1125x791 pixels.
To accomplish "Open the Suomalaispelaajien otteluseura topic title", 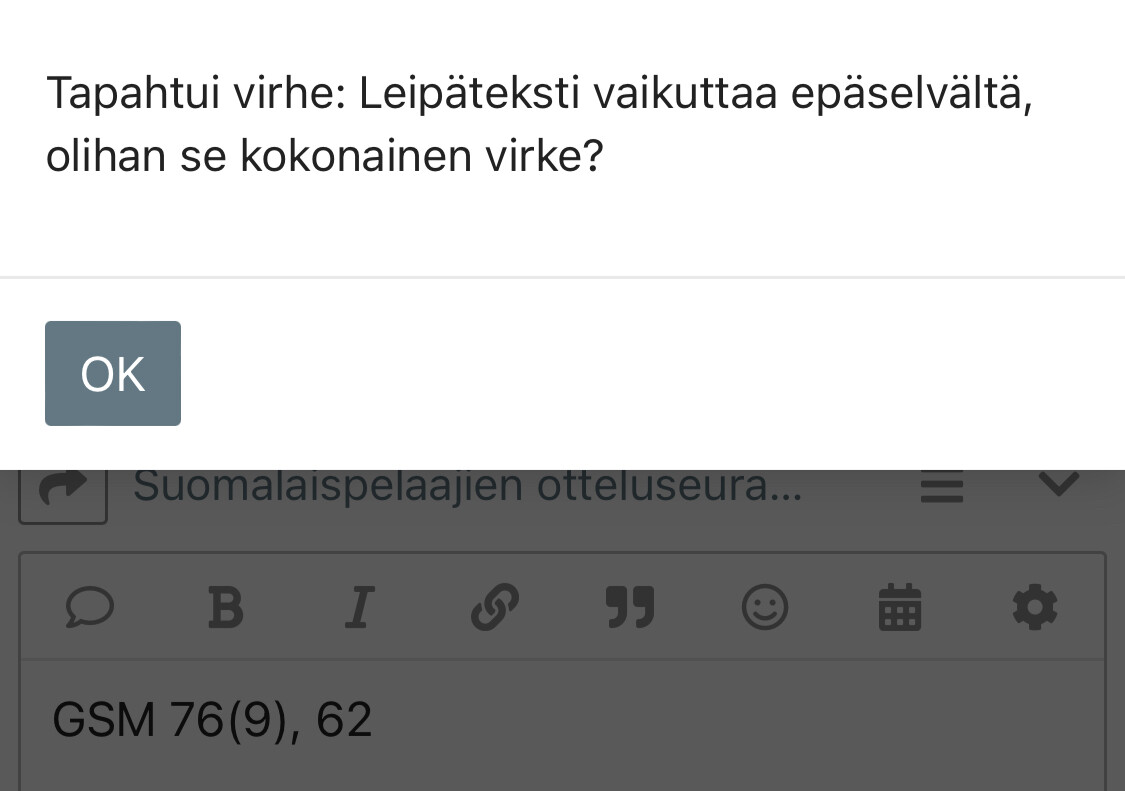I will point(468,487).
